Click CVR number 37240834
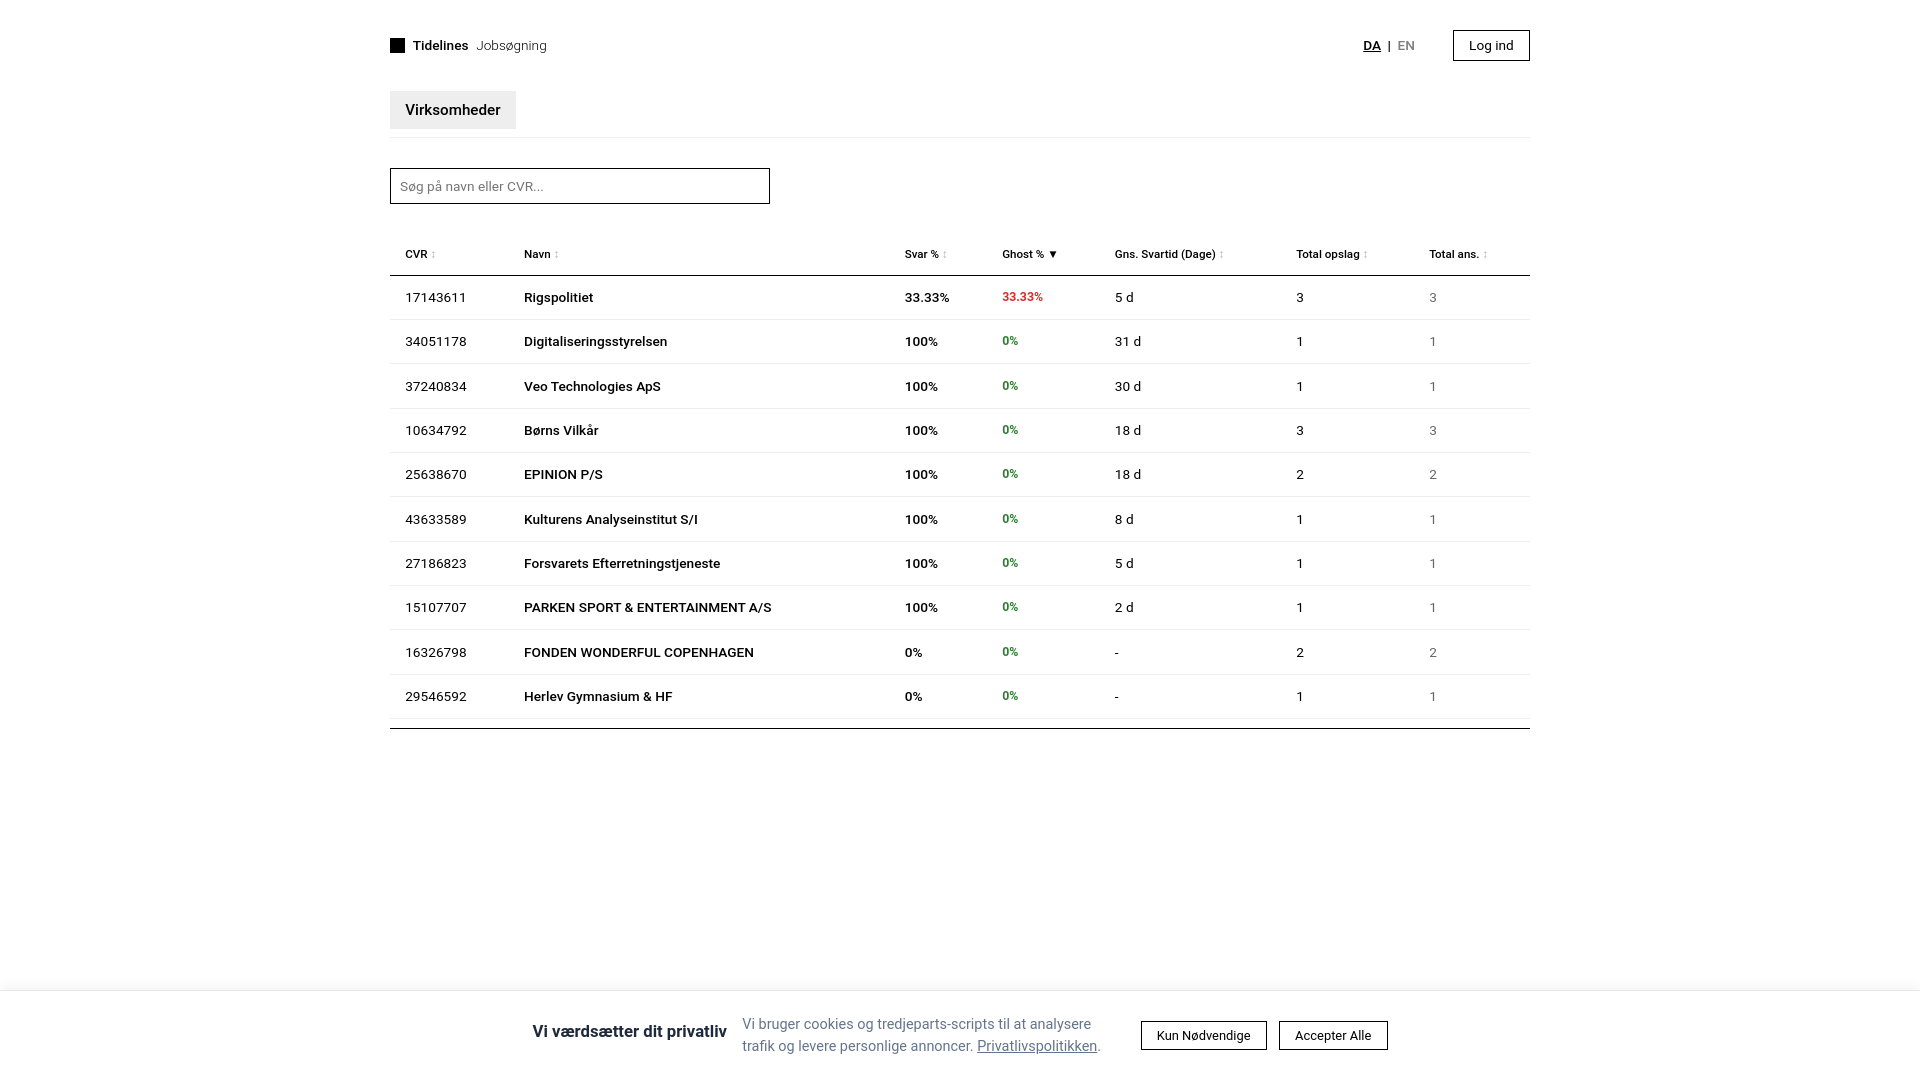The height and width of the screenshot is (1080, 1920). click(x=436, y=387)
